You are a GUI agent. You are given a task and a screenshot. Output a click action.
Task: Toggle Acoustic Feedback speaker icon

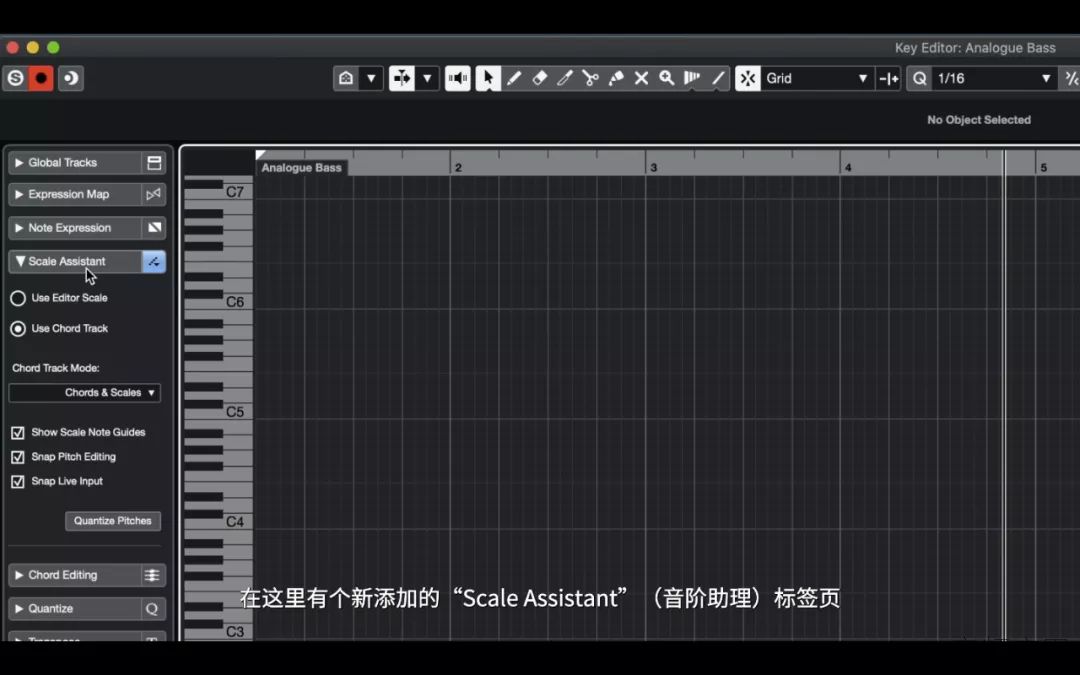pos(457,78)
